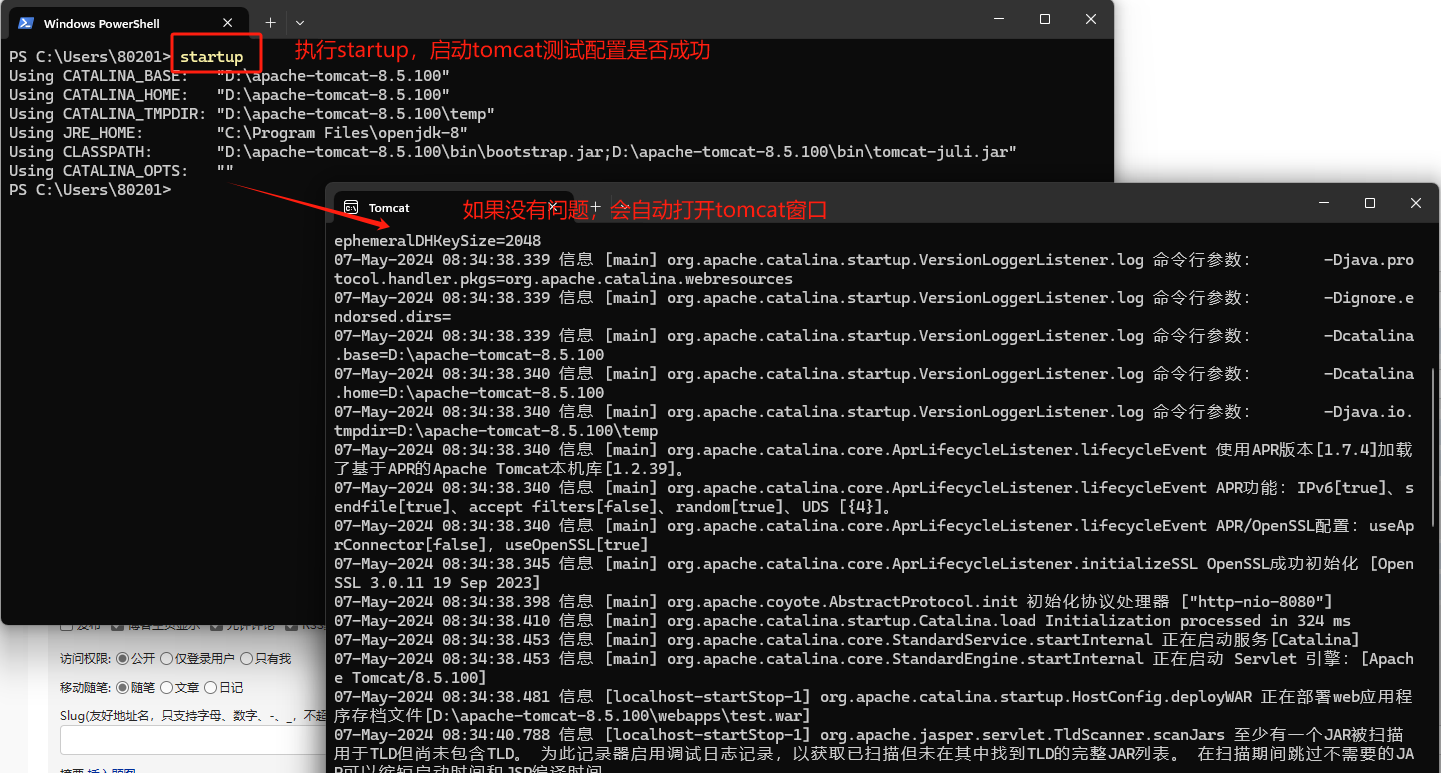Click the Tomcat console tab icon

tap(351, 207)
